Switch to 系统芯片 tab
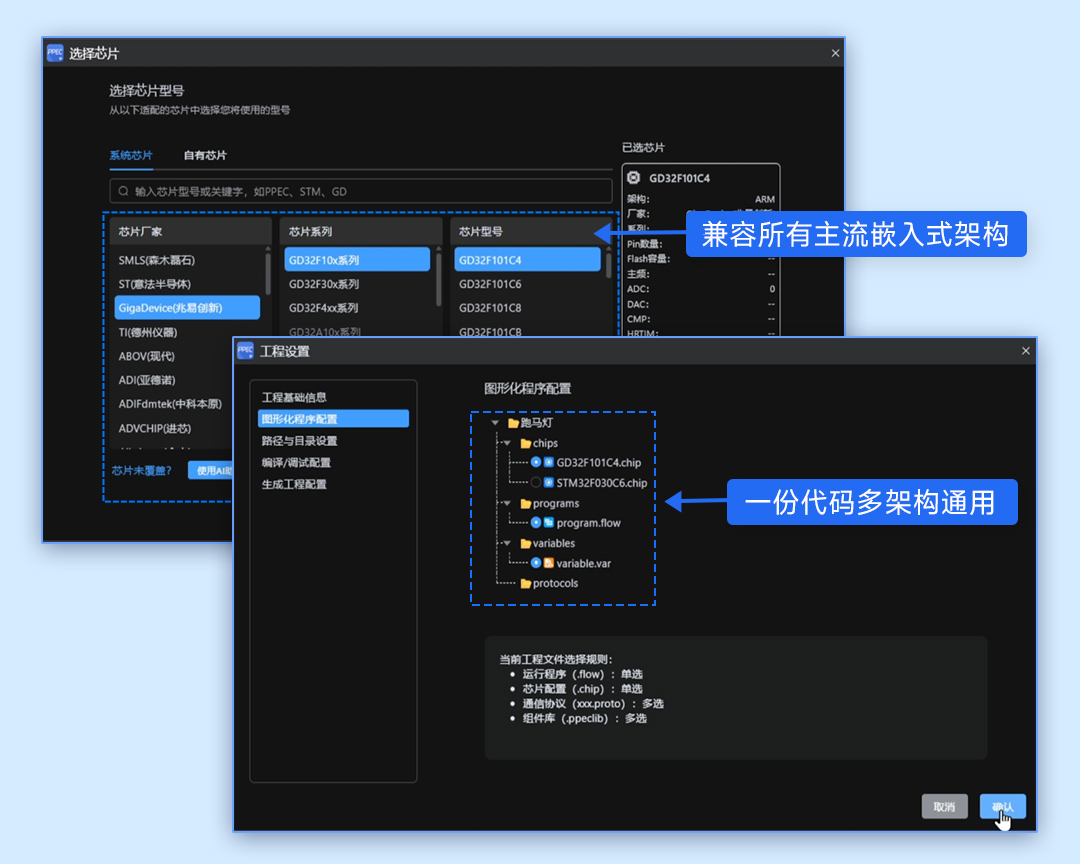This screenshot has width=1080, height=864. coord(131,155)
